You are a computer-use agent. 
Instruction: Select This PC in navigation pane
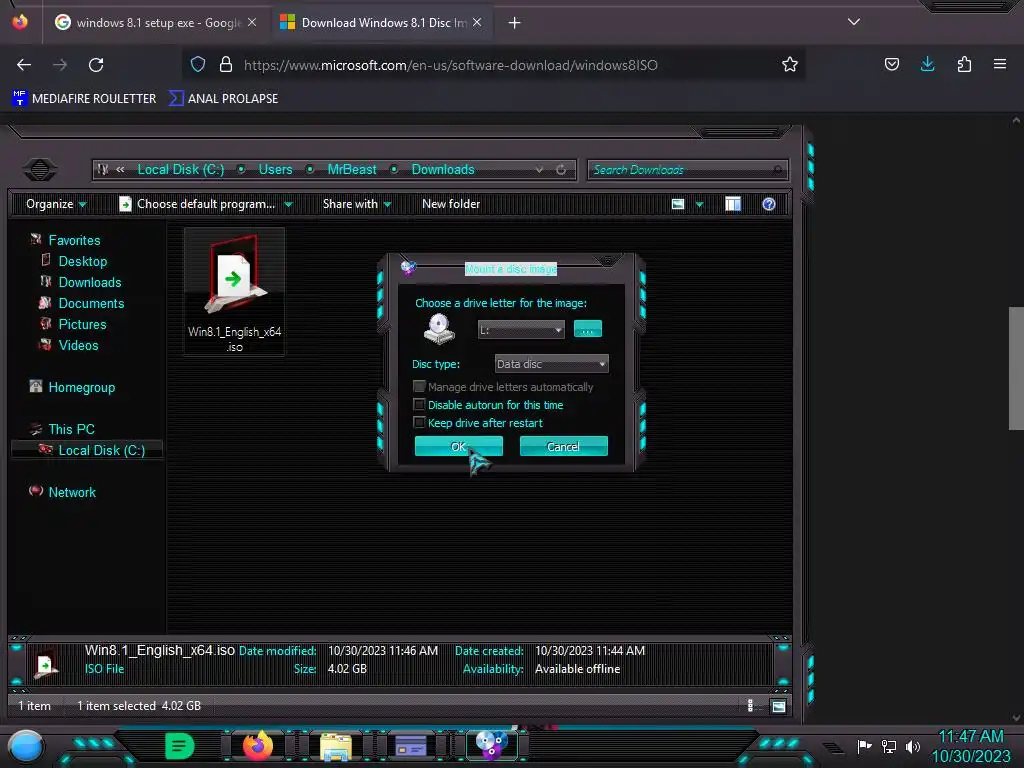71,429
